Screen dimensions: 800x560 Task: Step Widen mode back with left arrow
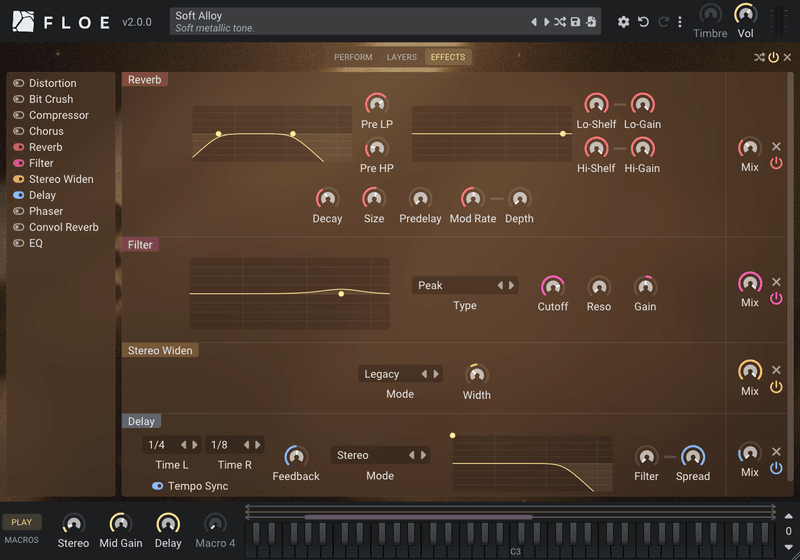[424, 374]
